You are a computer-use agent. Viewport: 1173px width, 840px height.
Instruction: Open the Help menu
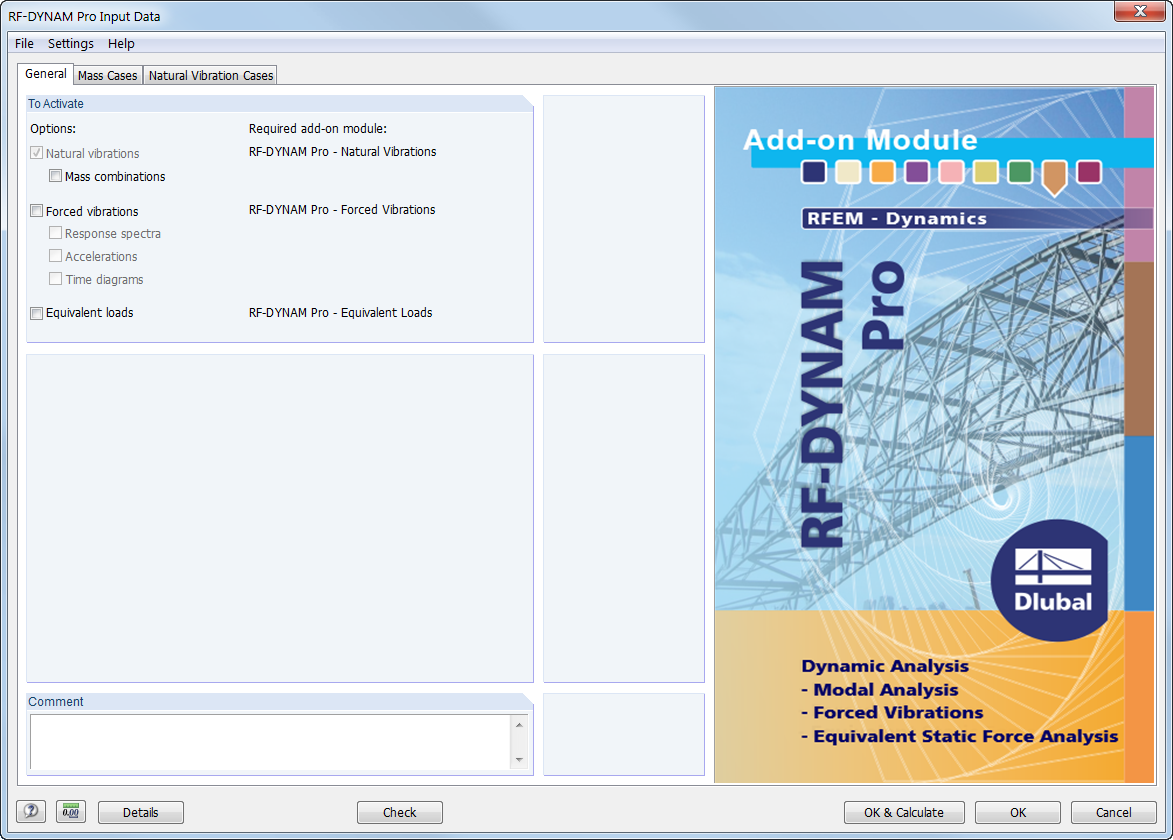[120, 43]
